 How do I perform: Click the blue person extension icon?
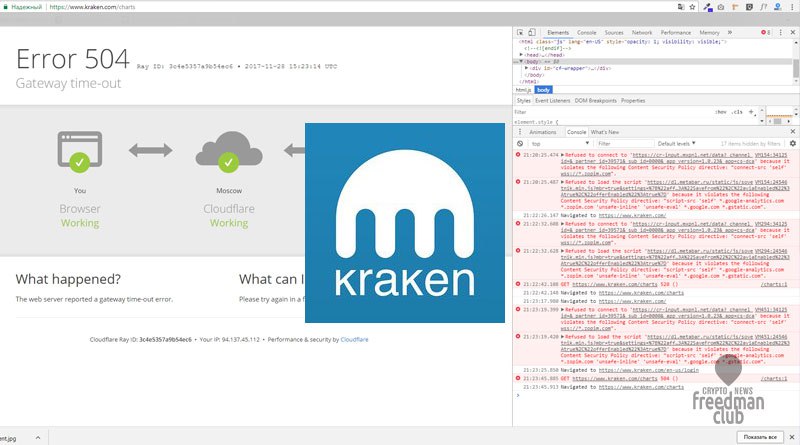tap(778, 7)
